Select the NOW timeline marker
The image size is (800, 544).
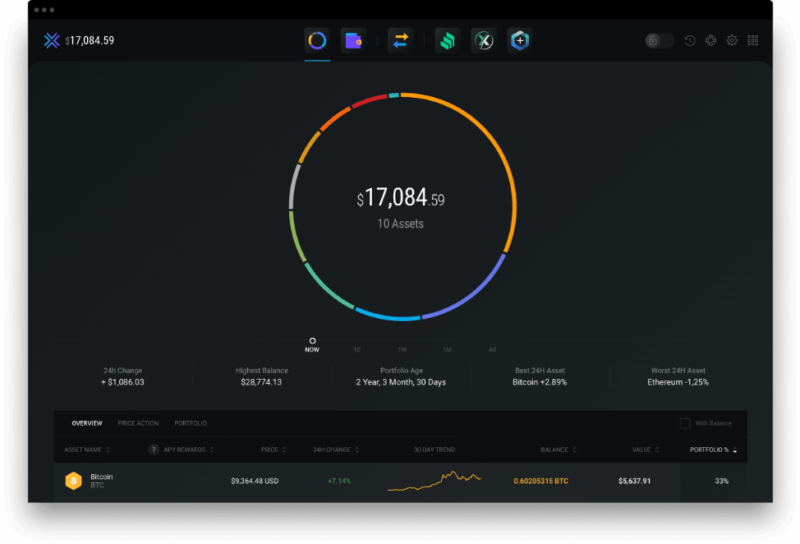312,345
